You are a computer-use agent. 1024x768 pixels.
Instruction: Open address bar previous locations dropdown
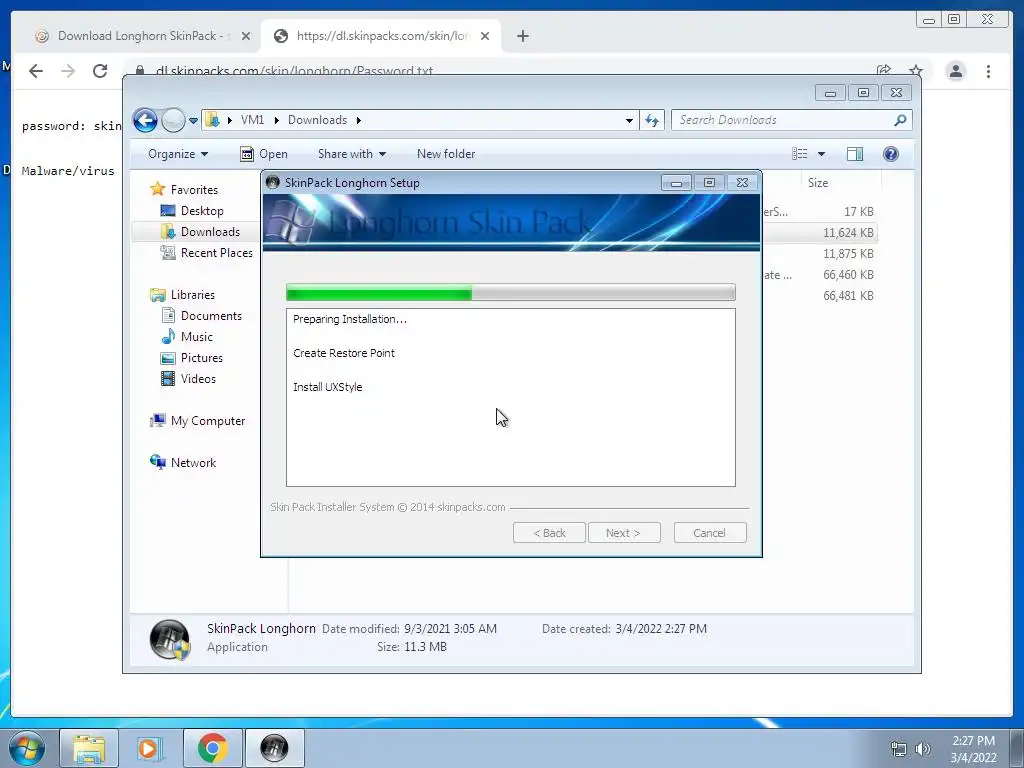(x=629, y=120)
